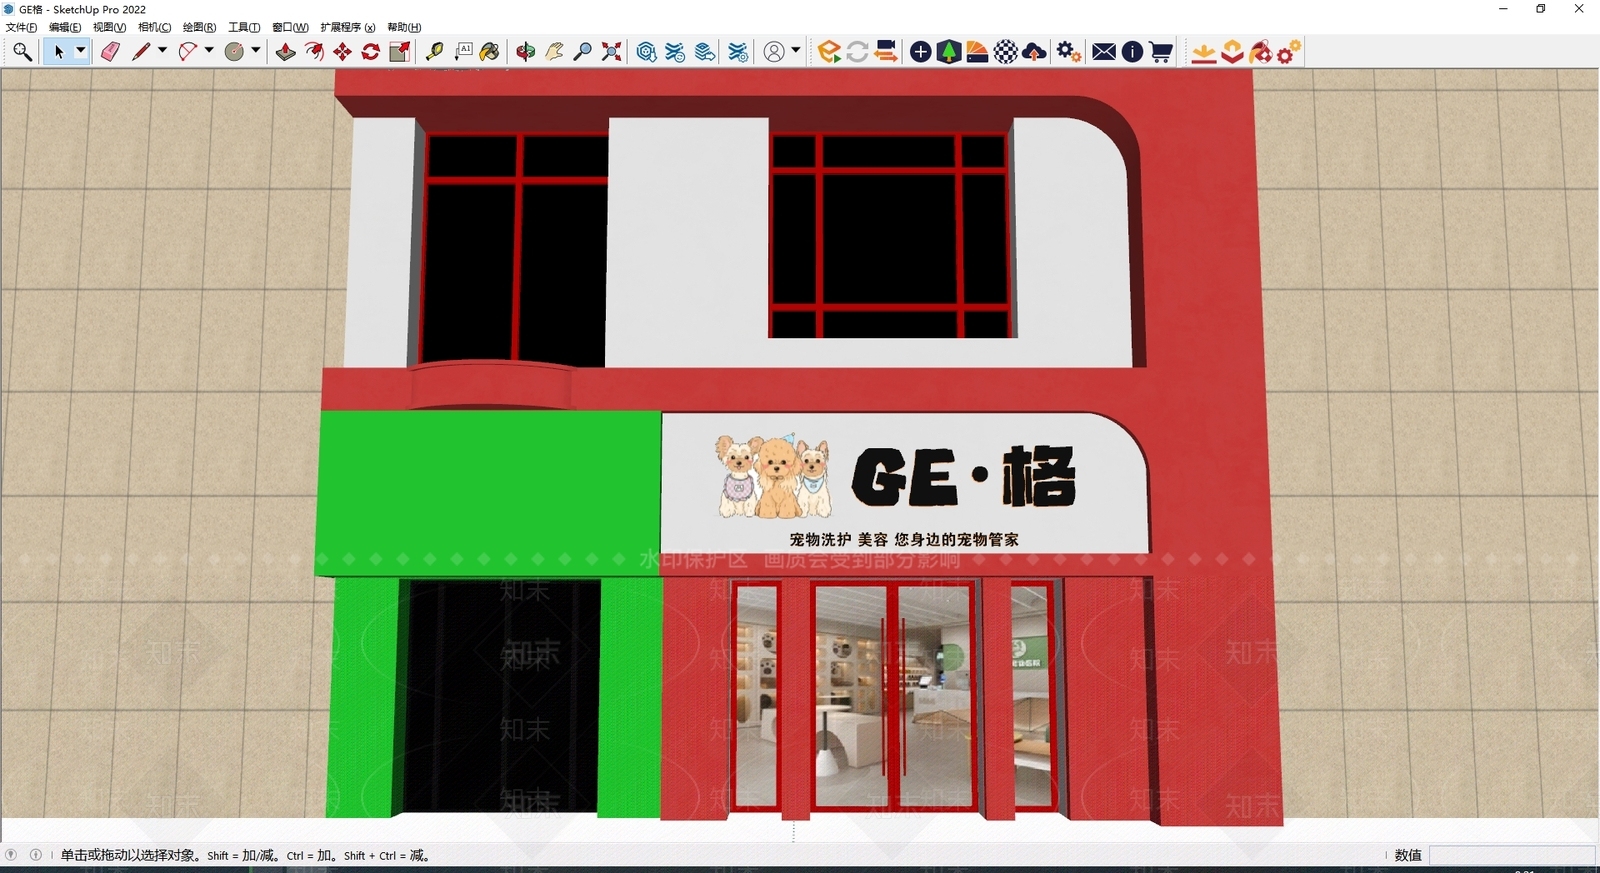The image size is (1600, 873).
Task: Open the 帮助(H) menu
Action: point(404,27)
